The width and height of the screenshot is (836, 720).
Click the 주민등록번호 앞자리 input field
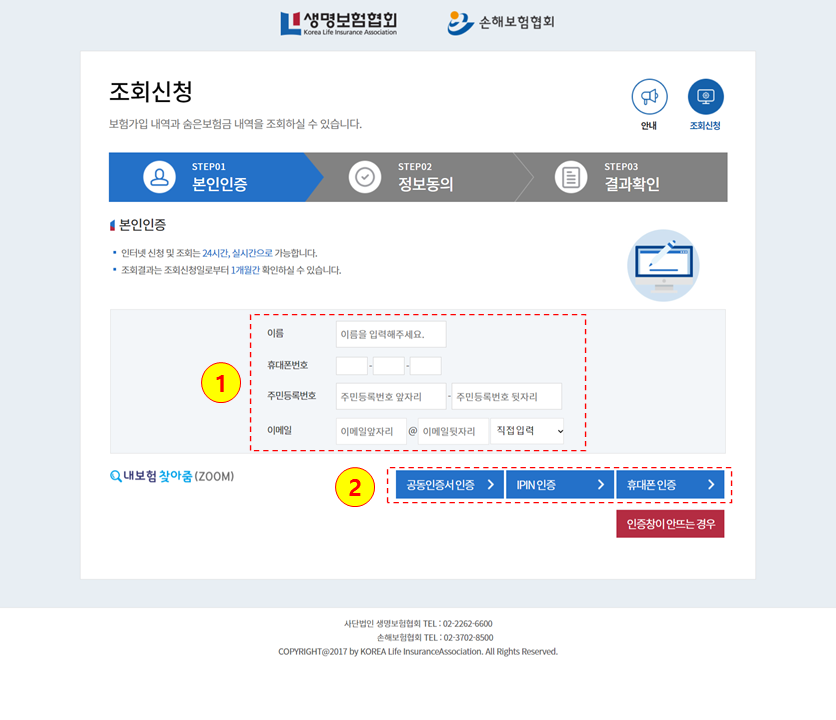tap(394, 396)
